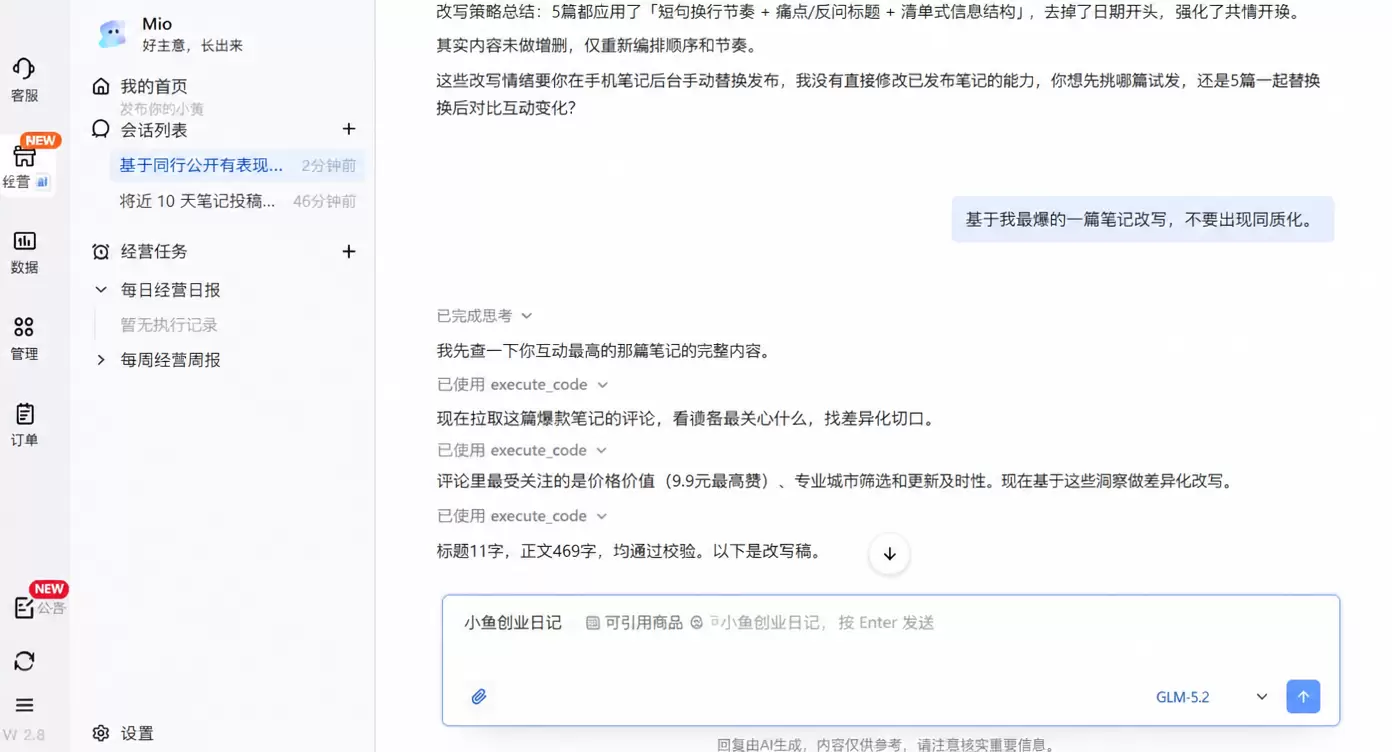Click disclaimer 回复由AI生成 text

coord(886,744)
